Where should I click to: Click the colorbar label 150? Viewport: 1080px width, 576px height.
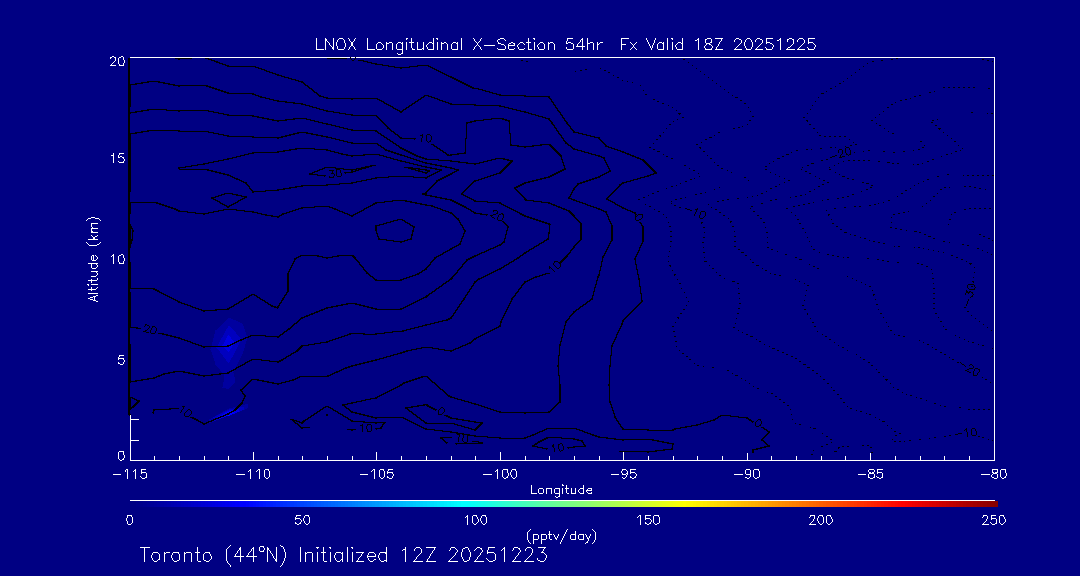click(x=649, y=520)
